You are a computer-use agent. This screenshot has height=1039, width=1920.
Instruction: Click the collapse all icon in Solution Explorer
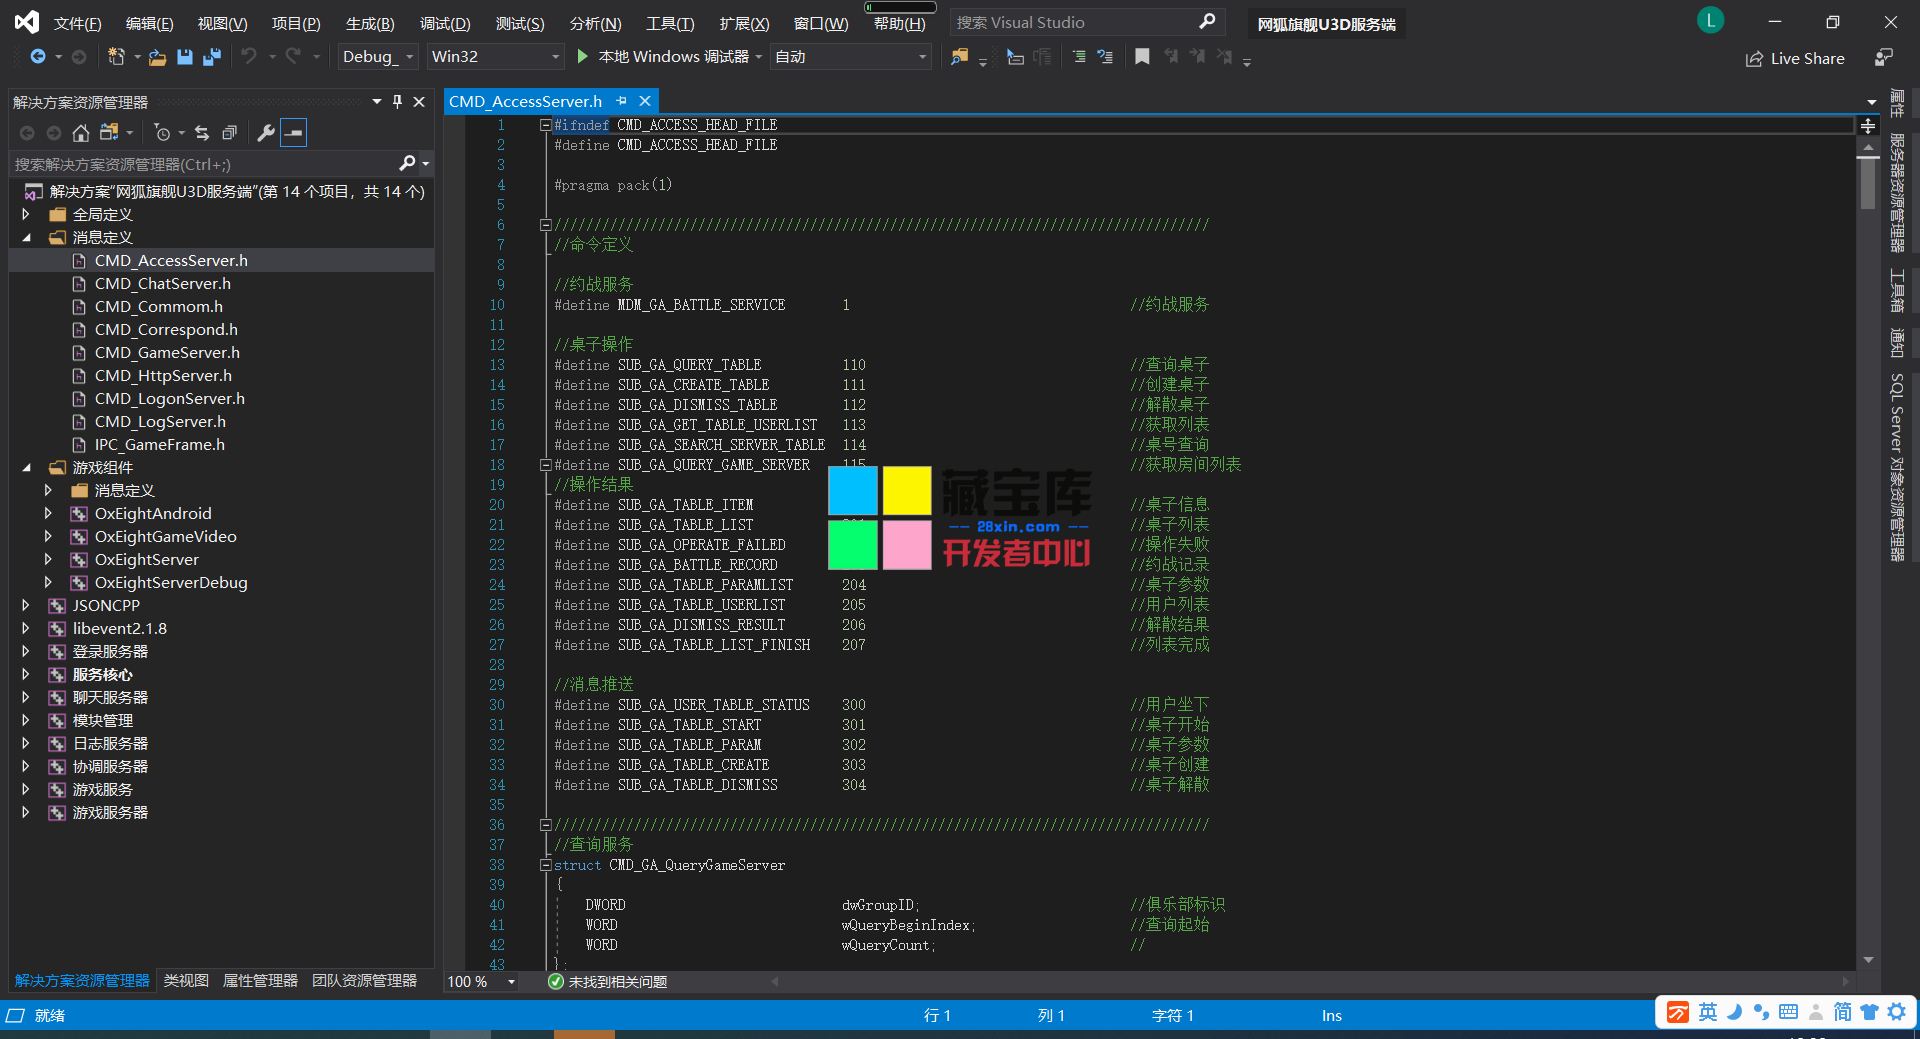point(229,132)
